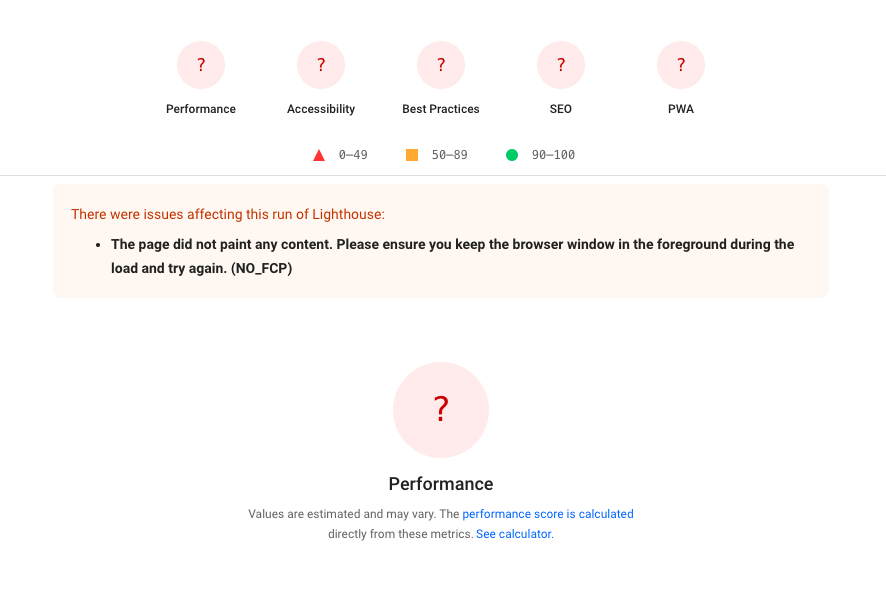
Task: Click the PWA category label
Action: (x=681, y=109)
